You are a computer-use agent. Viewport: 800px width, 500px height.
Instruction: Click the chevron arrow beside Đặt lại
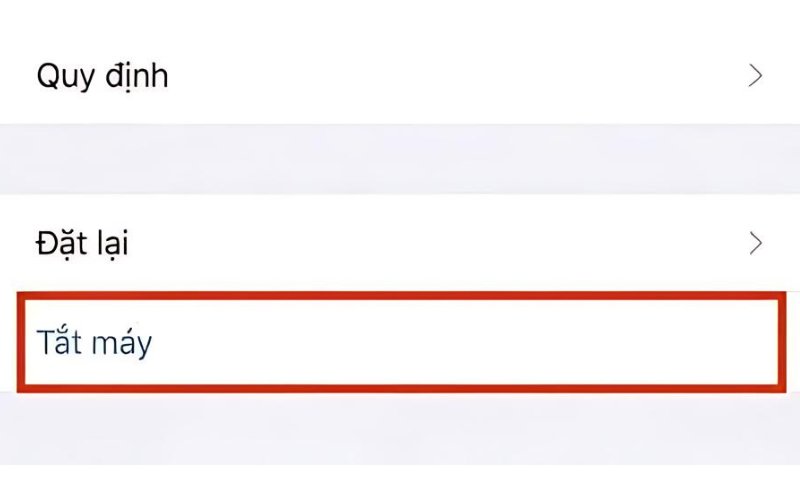pyautogui.click(x=756, y=242)
